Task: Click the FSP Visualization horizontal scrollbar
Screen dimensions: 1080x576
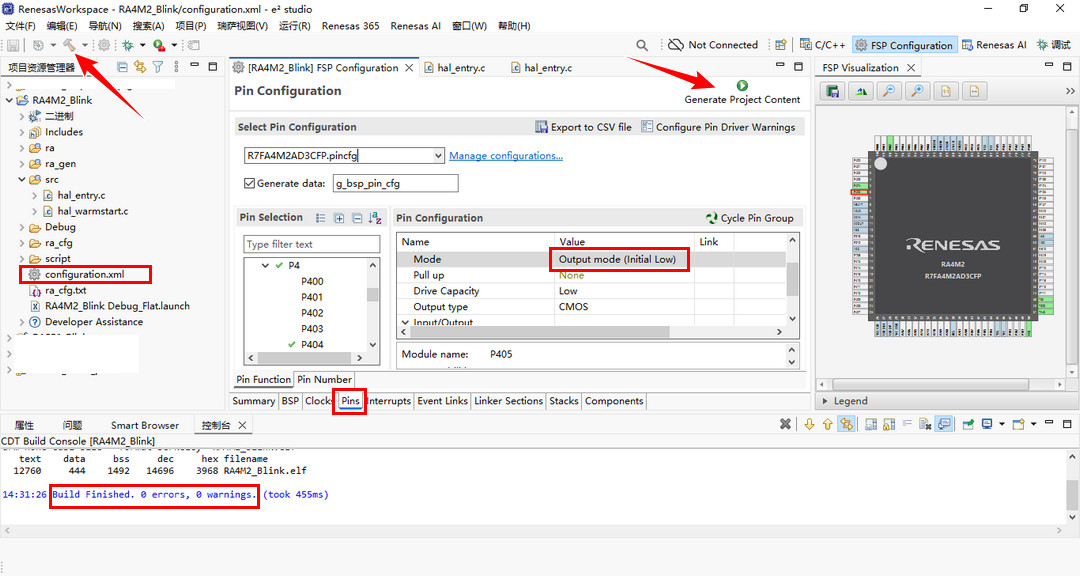Action: [x=930, y=384]
